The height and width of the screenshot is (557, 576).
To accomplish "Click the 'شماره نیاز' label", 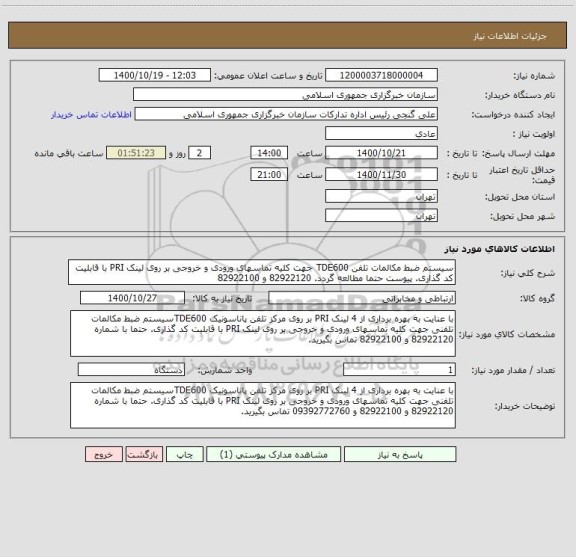I will tap(534, 76).
